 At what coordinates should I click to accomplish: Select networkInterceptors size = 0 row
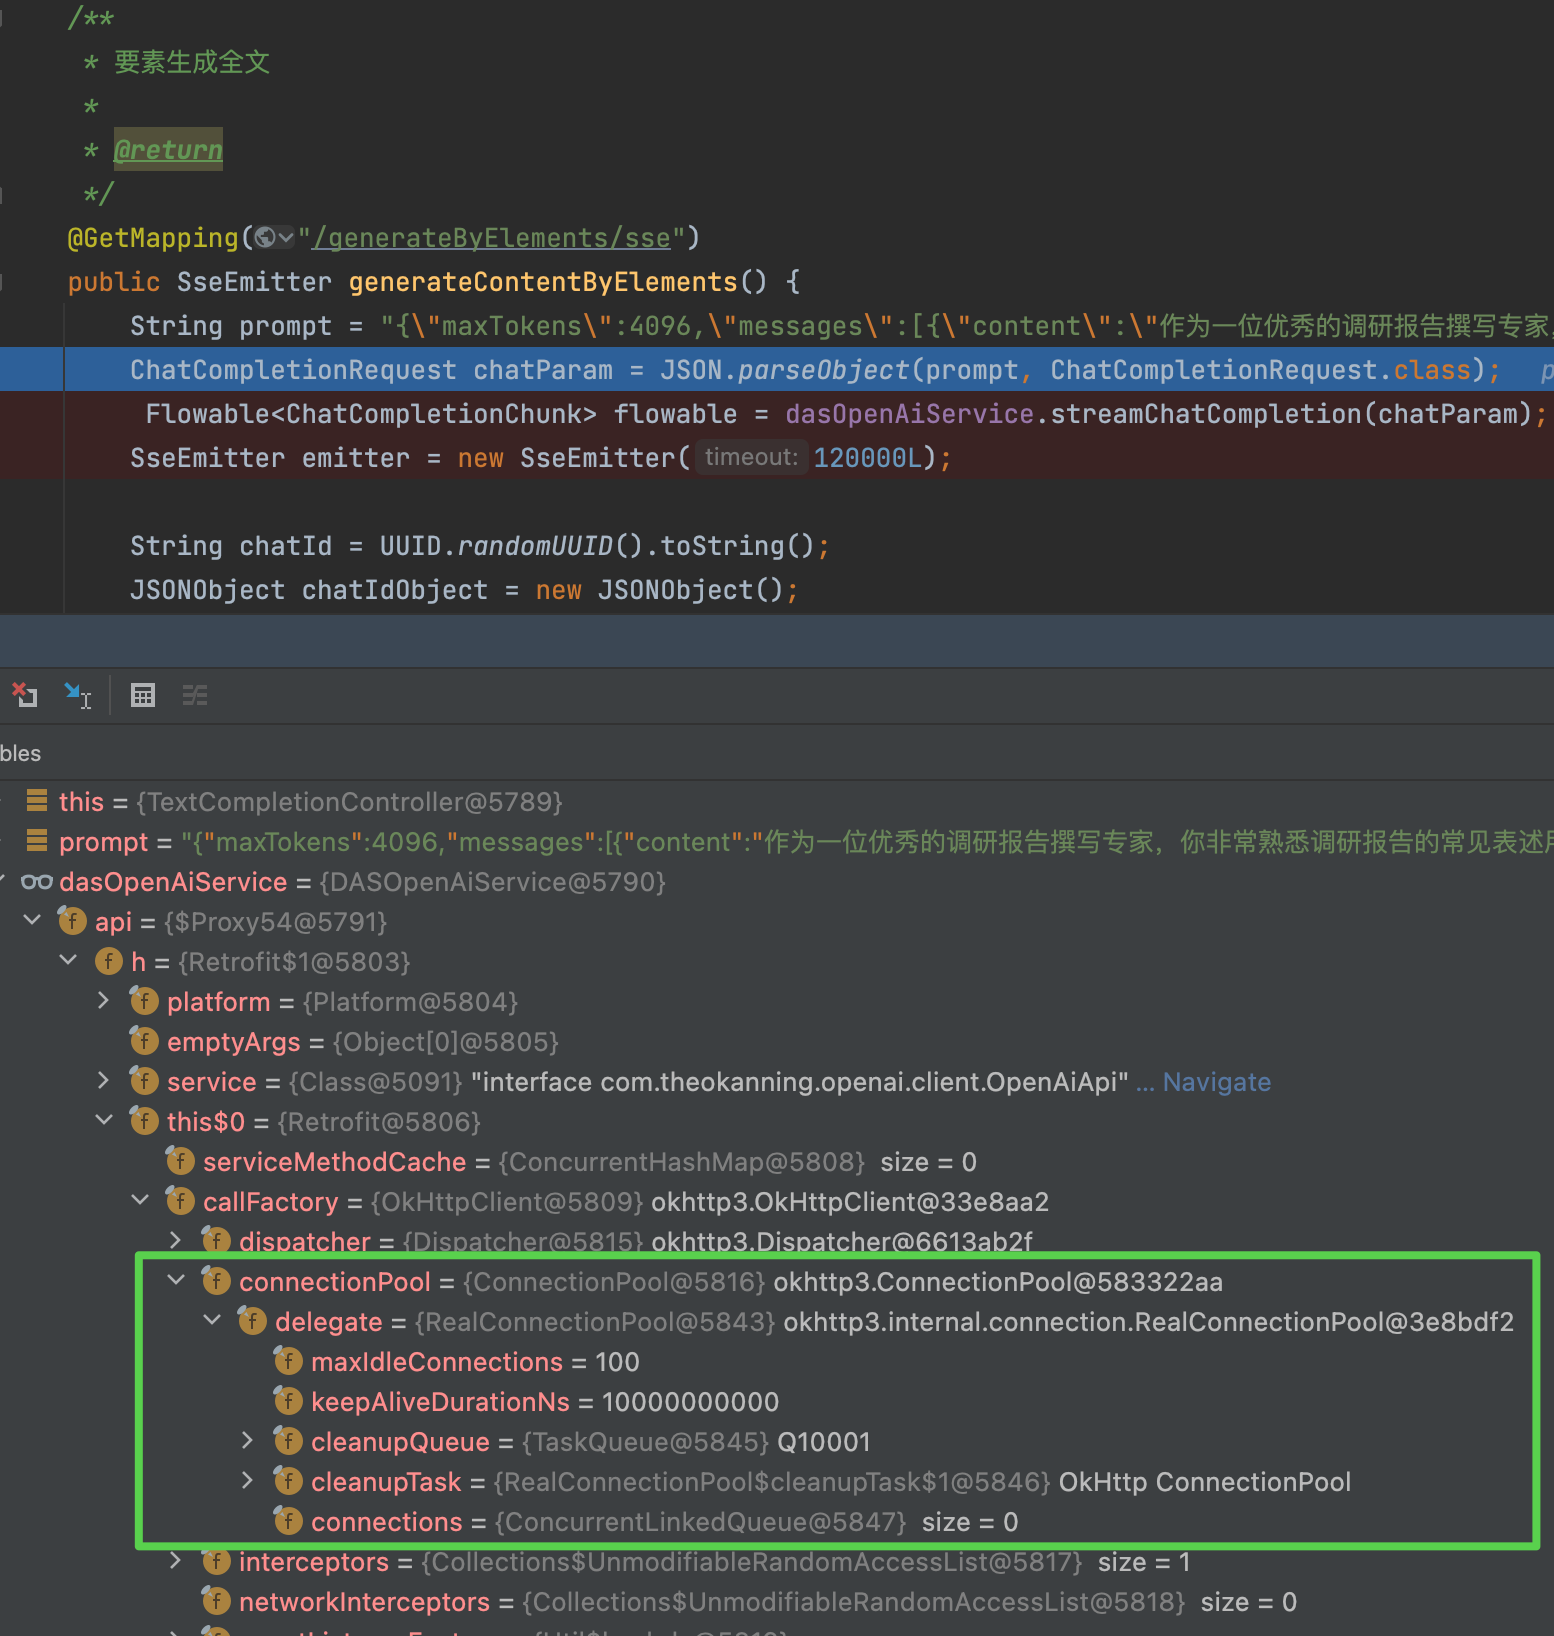(x=777, y=1602)
